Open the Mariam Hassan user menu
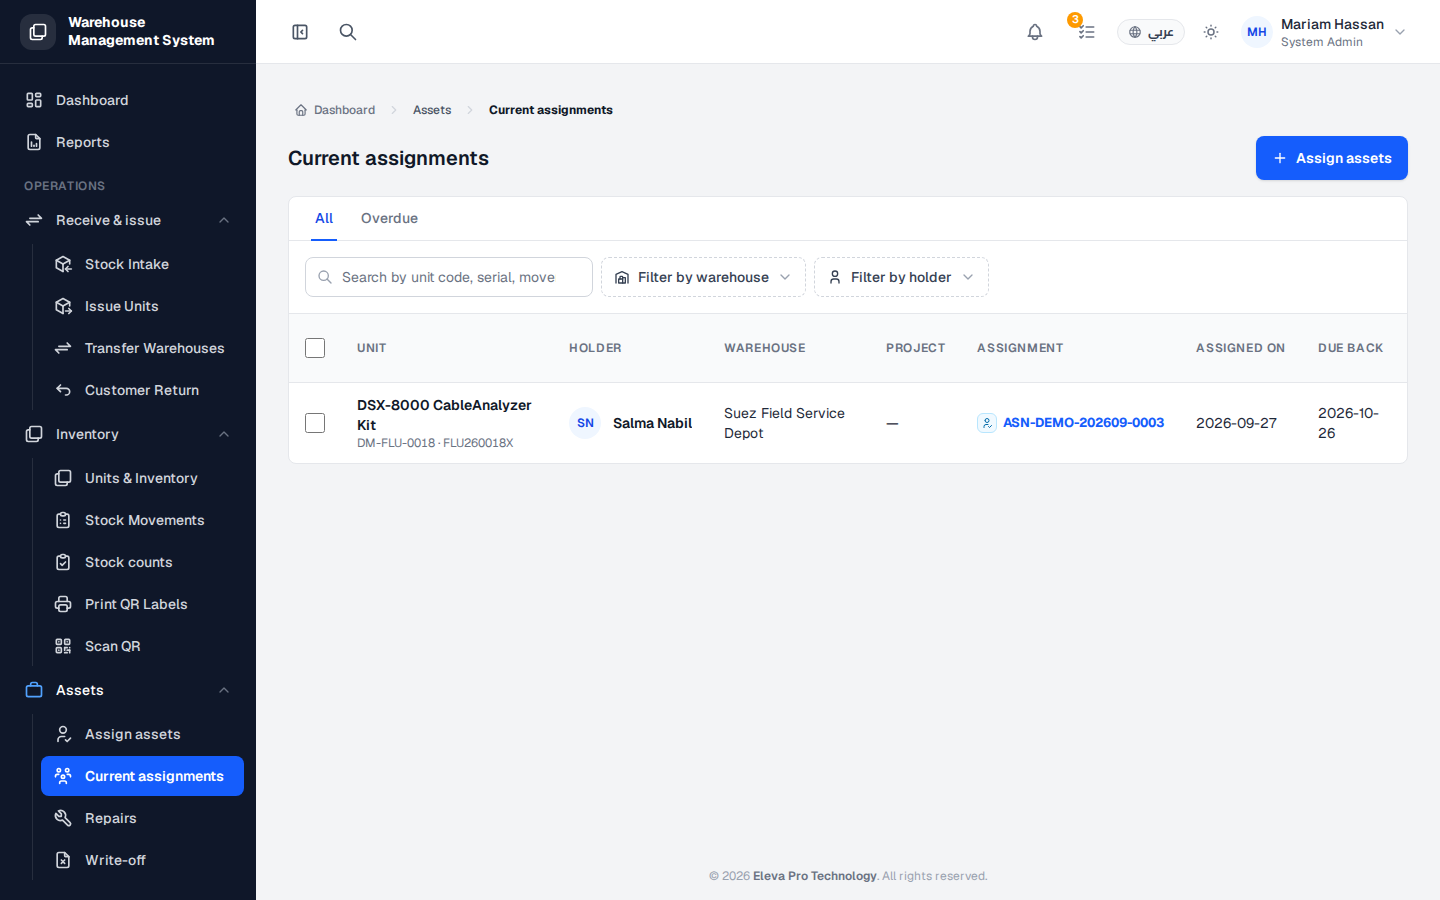Viewport: 1440px width, 900px height. 1324,32
